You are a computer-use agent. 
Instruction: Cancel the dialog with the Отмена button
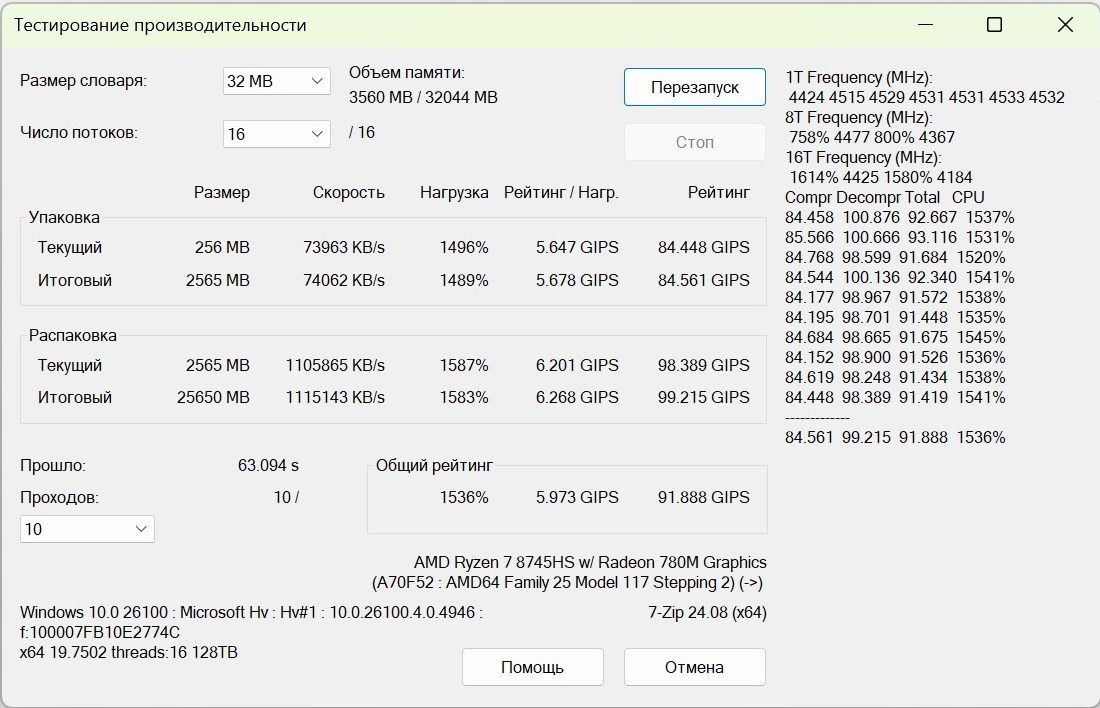tap(694, 667)
